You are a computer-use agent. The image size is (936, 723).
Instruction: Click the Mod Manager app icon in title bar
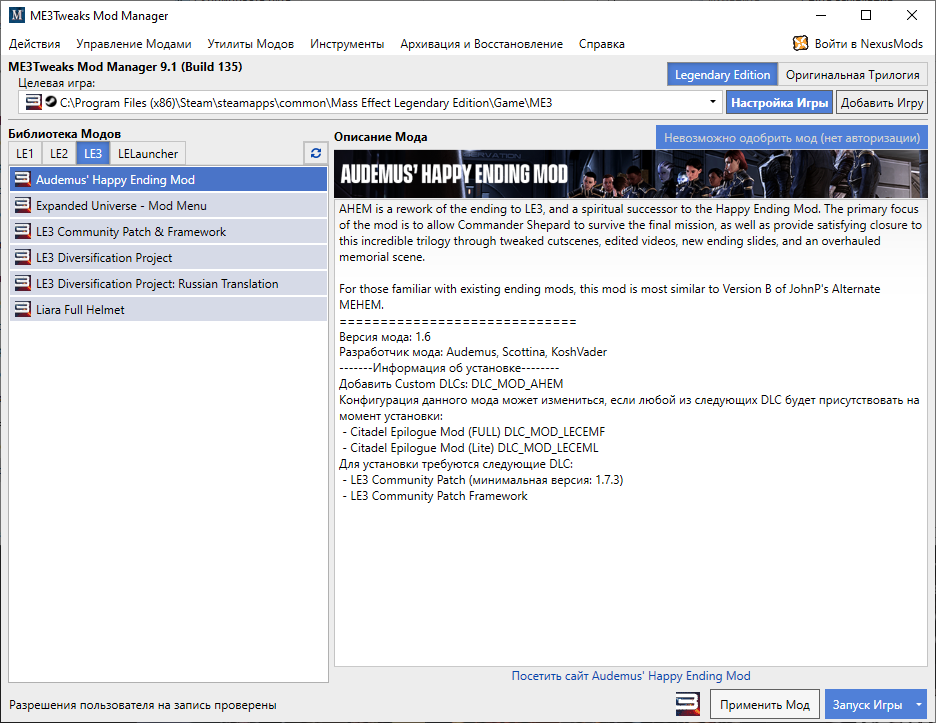coord(17,16)
